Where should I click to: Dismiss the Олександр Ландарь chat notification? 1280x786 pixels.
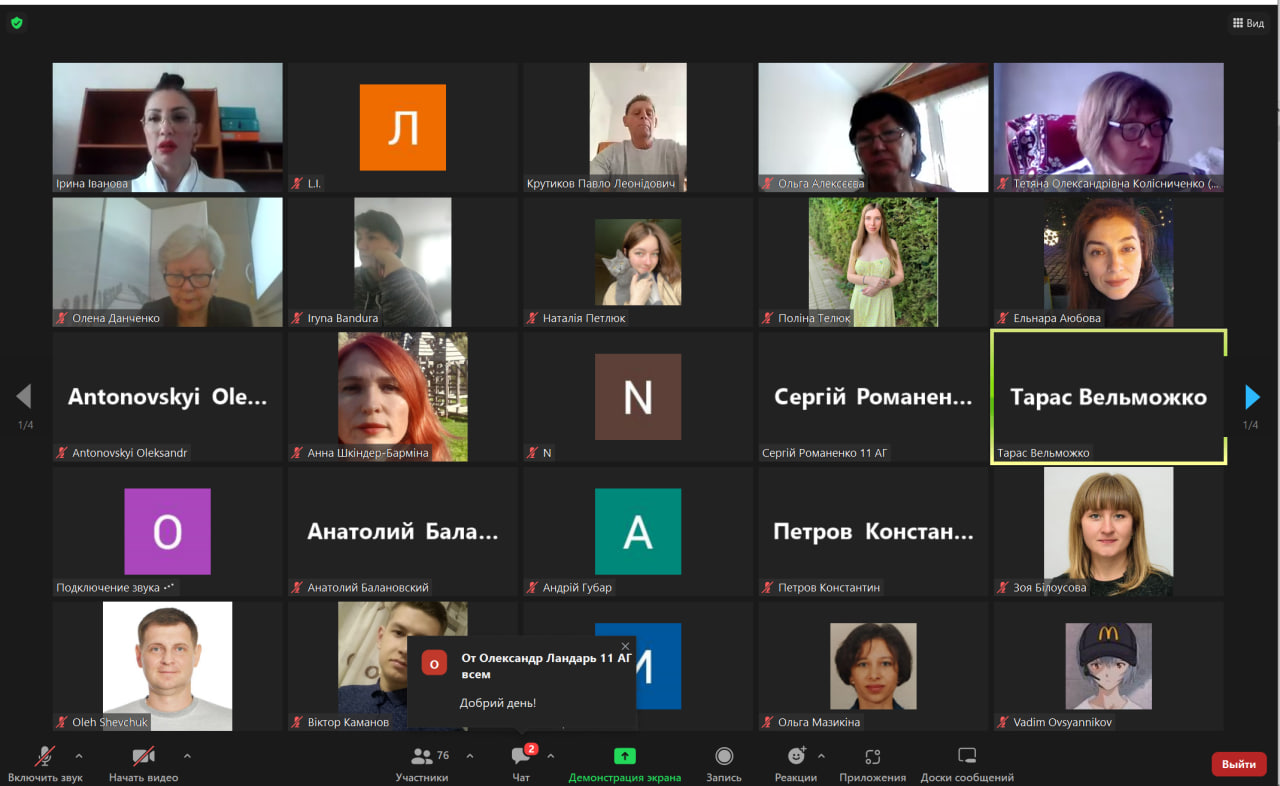[625, 647]
